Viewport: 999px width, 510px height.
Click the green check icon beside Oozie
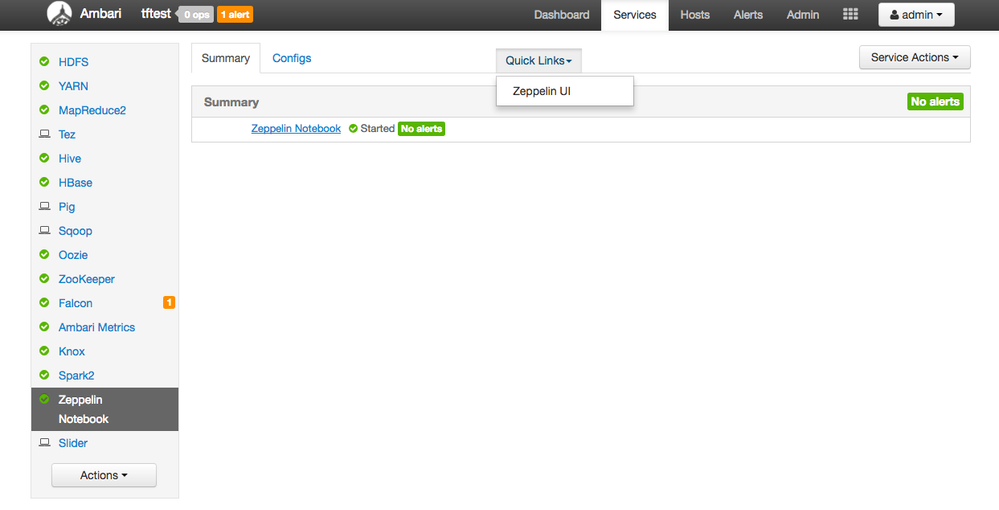[x=44, y=254]
